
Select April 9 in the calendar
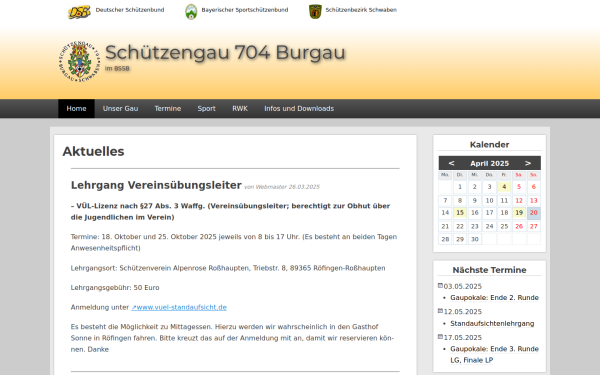pos(474,201)
